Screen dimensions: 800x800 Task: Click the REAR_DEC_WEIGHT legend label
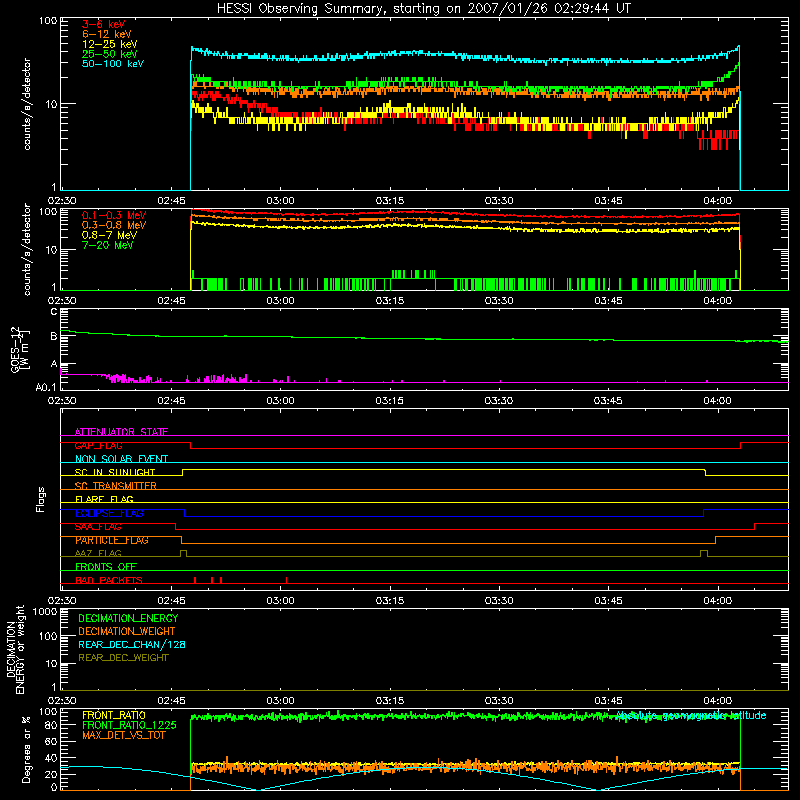coord(123,658)
